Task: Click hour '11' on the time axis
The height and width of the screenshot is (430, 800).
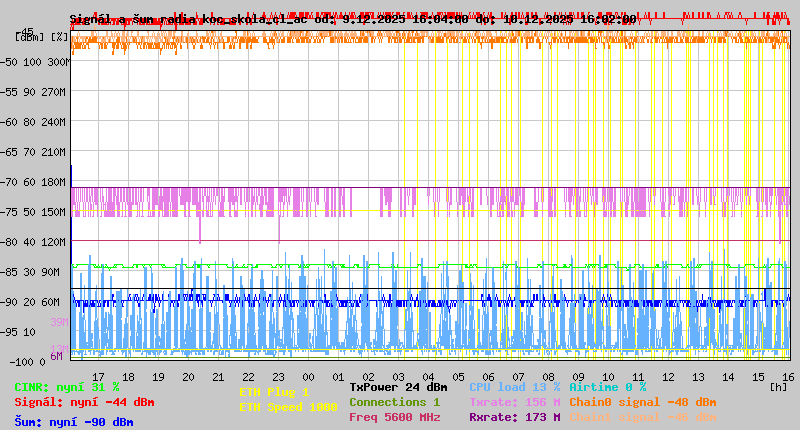Action: pyautogui.click(x=638, y=377)
